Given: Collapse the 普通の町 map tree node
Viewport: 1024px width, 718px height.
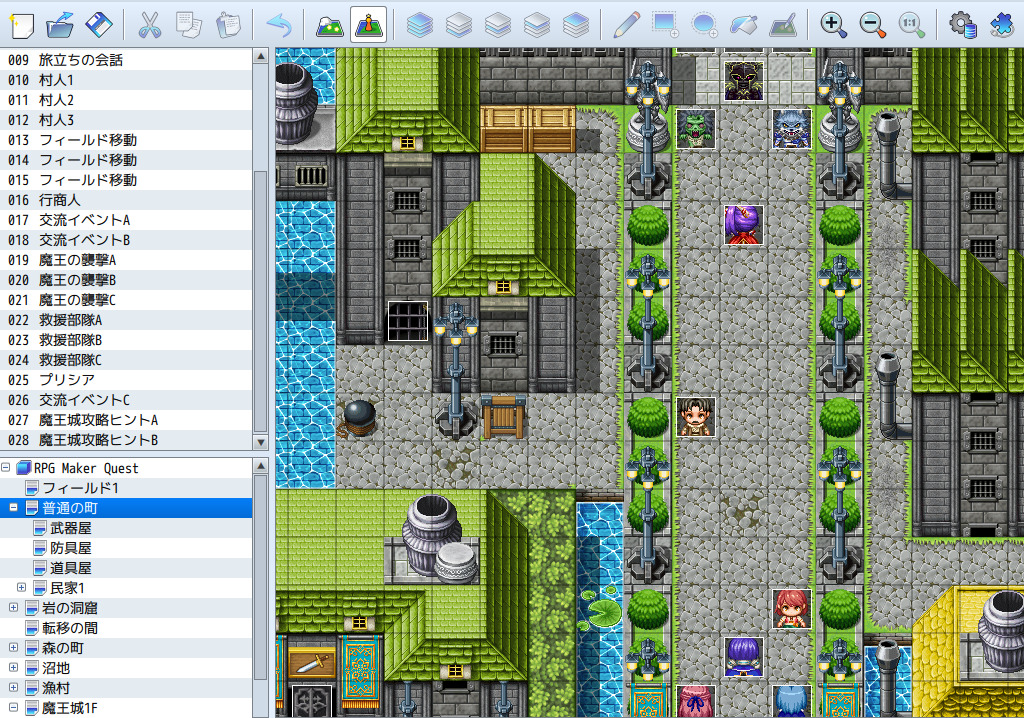Looking at the screenshot, I should [x=13, y=508].
